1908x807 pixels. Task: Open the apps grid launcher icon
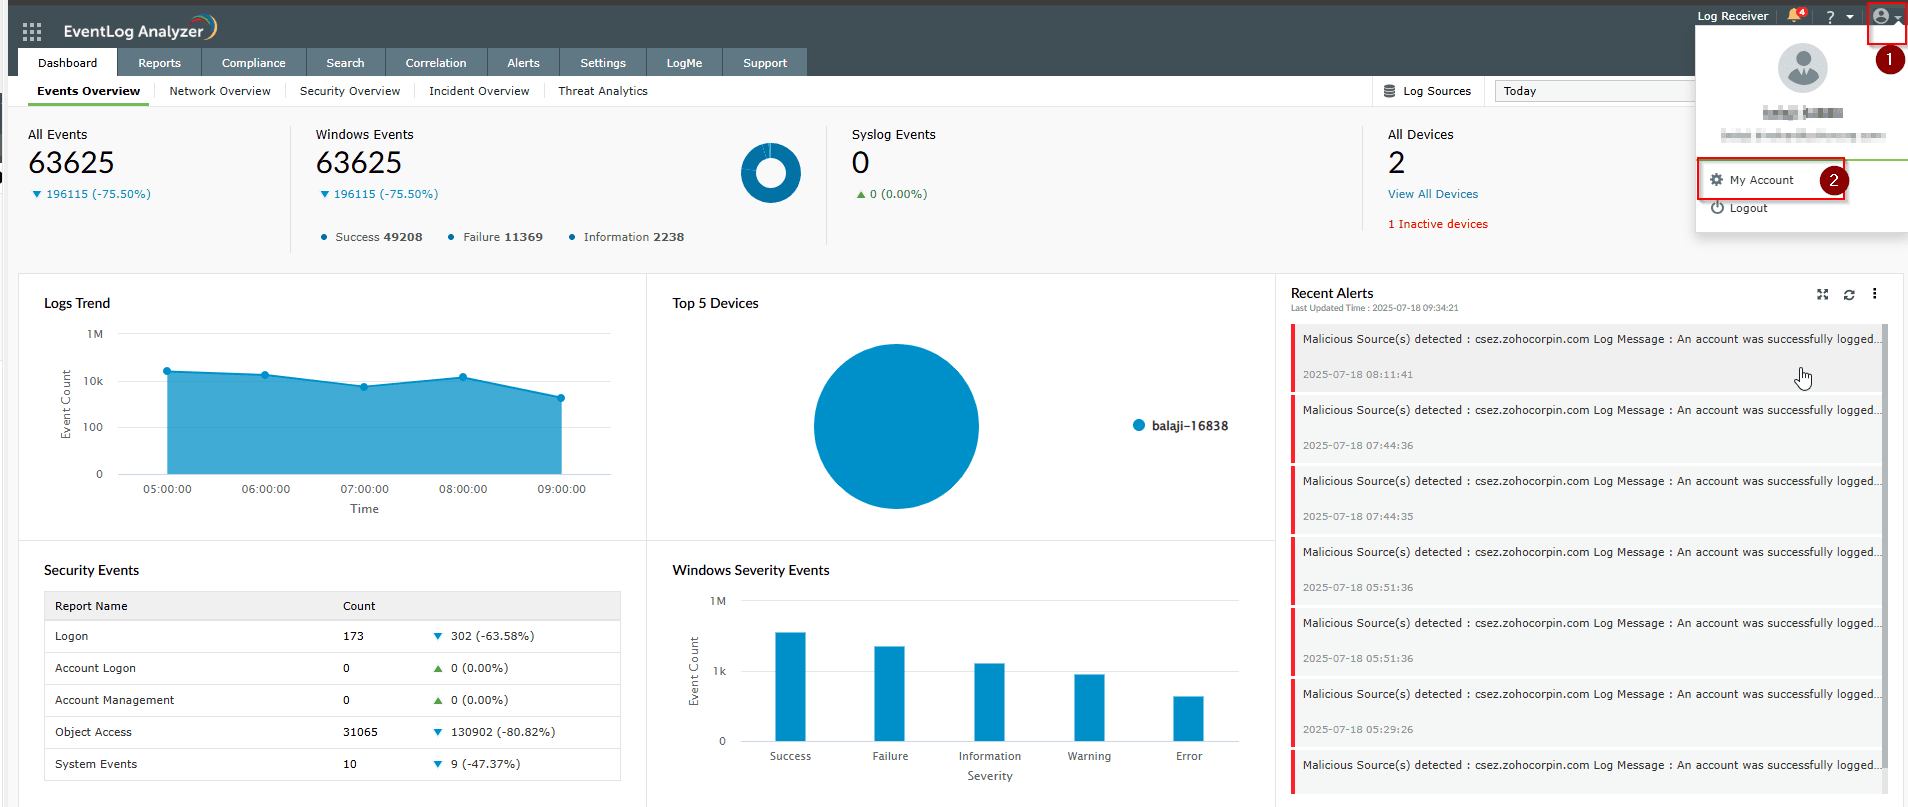32,32
